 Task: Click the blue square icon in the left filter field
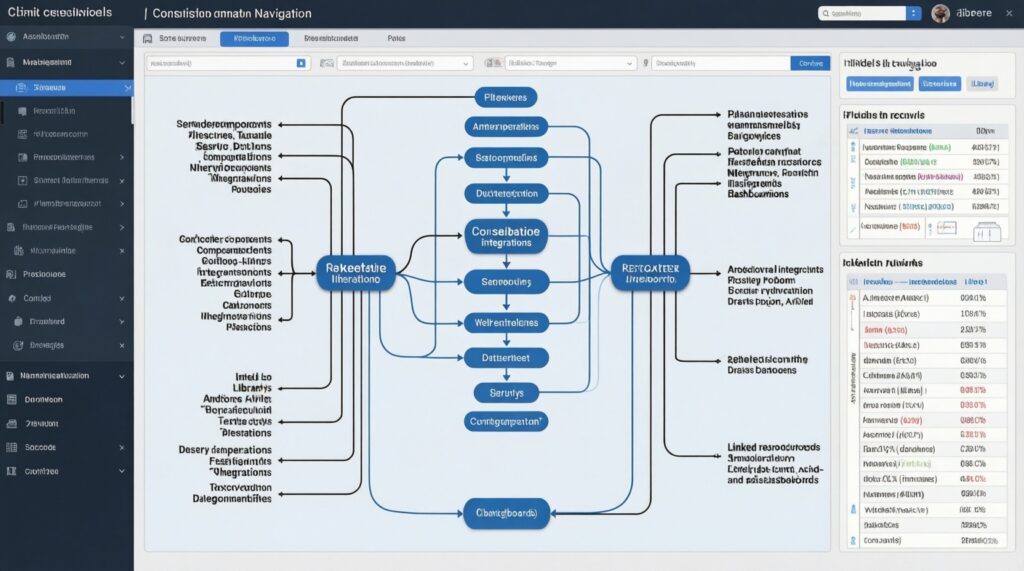(301, 63)
